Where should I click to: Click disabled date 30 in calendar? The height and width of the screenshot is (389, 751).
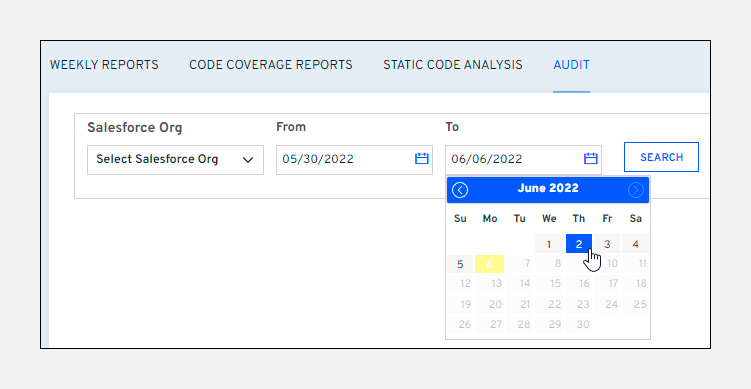(x=579, y=324)
